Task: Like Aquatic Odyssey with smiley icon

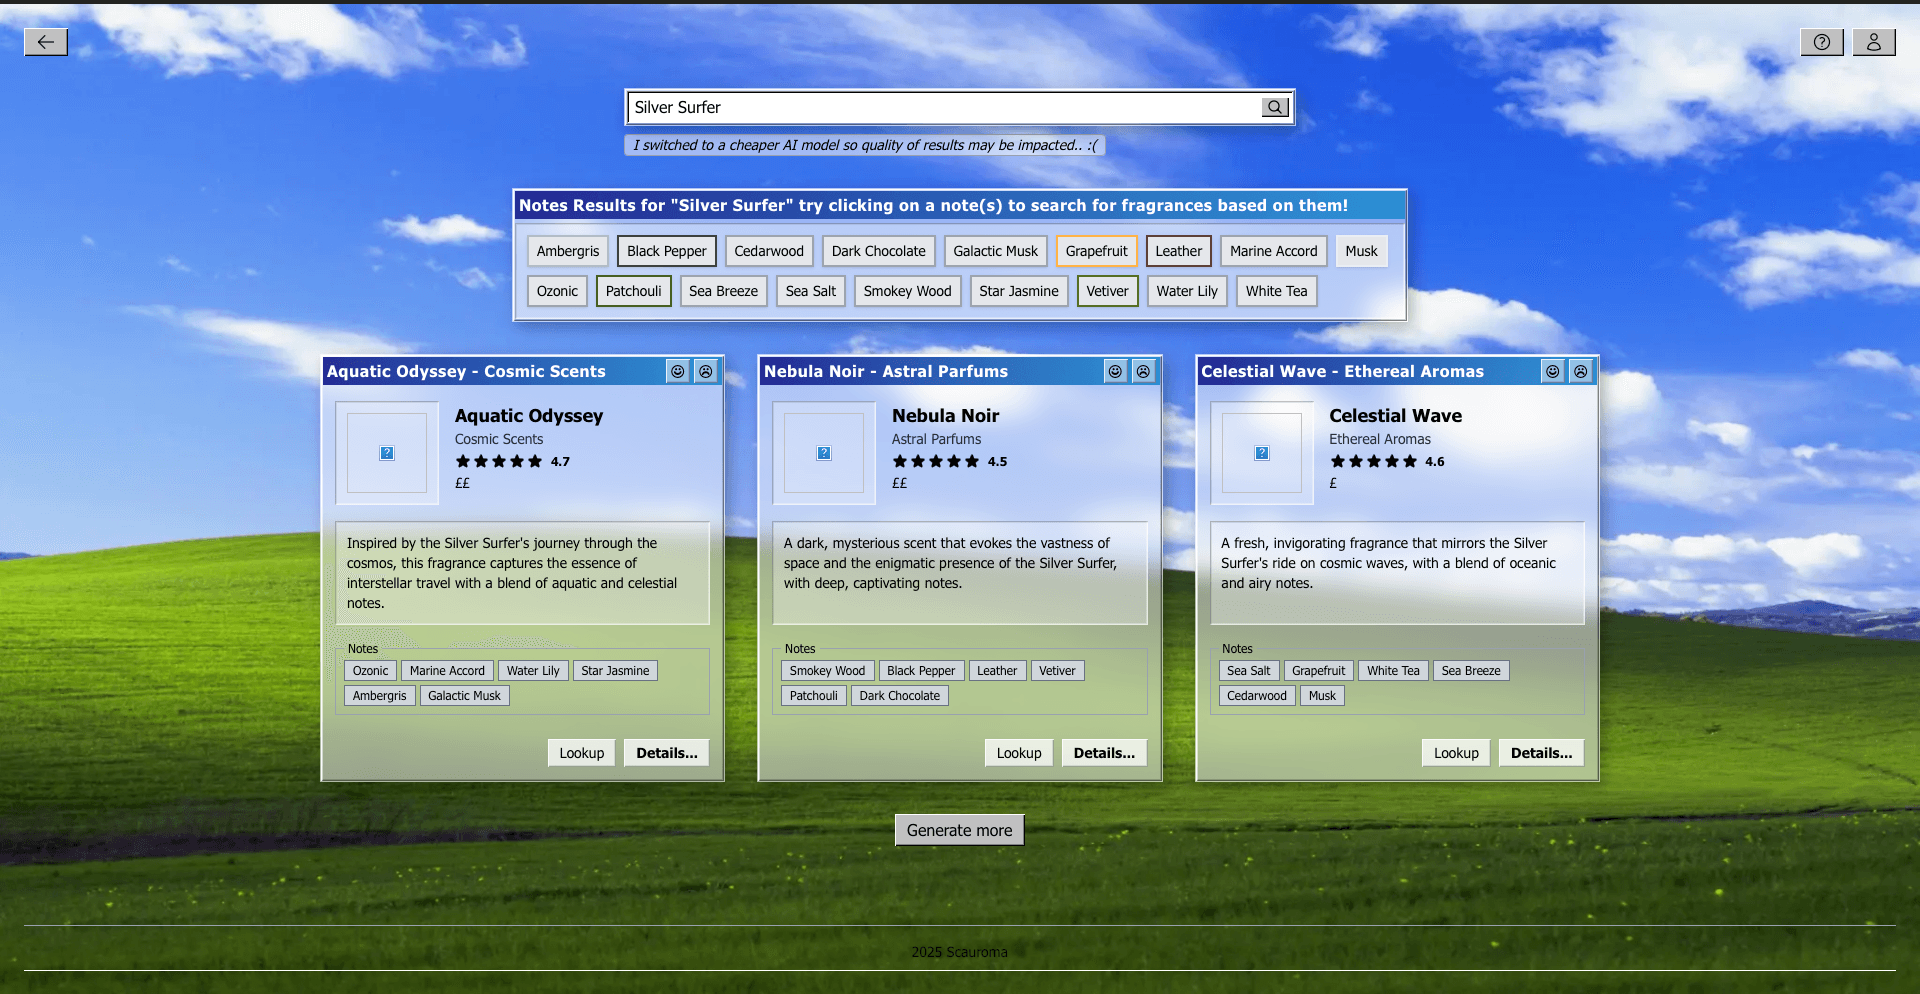Action: coord(678,371)
